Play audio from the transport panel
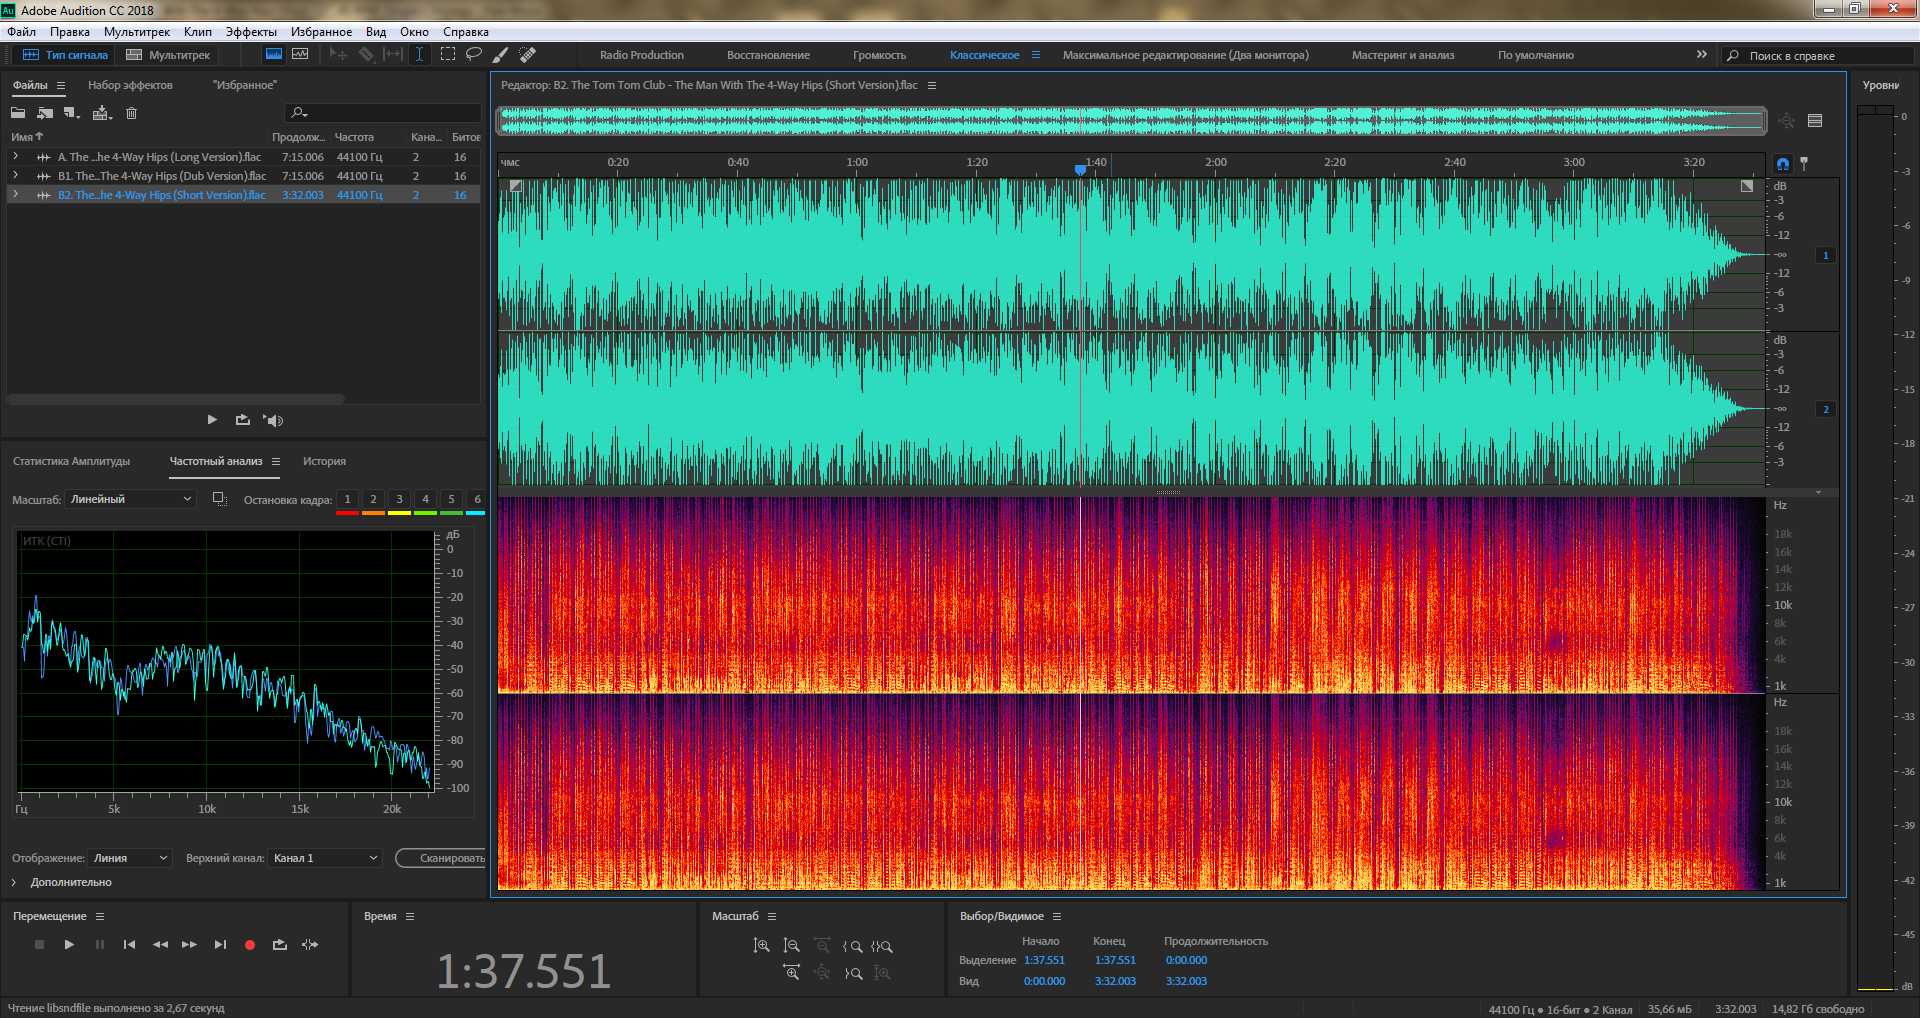The image size is (1920, 1018). (x=69, y=945)
